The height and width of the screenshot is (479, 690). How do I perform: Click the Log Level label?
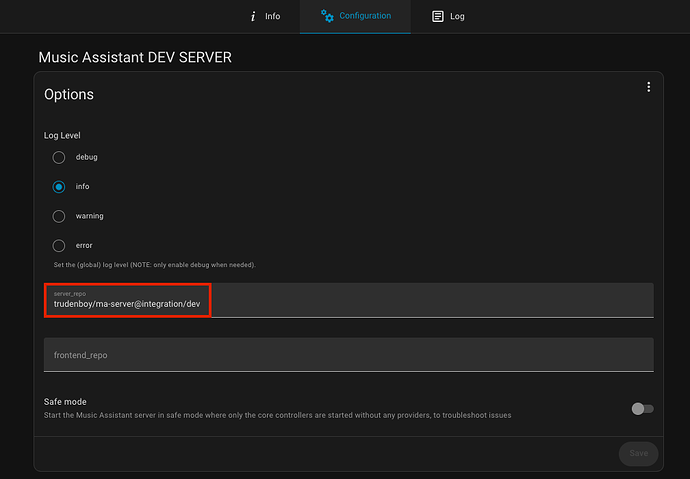pos(62,135)
